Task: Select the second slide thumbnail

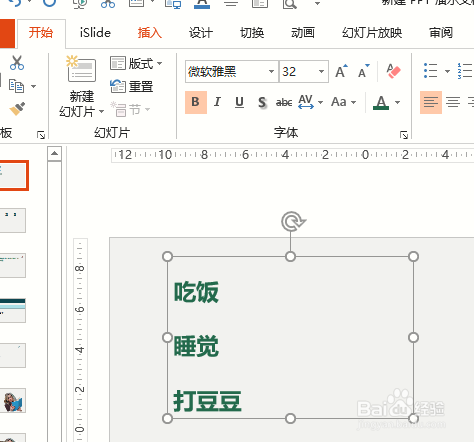Action: [13, 220]
